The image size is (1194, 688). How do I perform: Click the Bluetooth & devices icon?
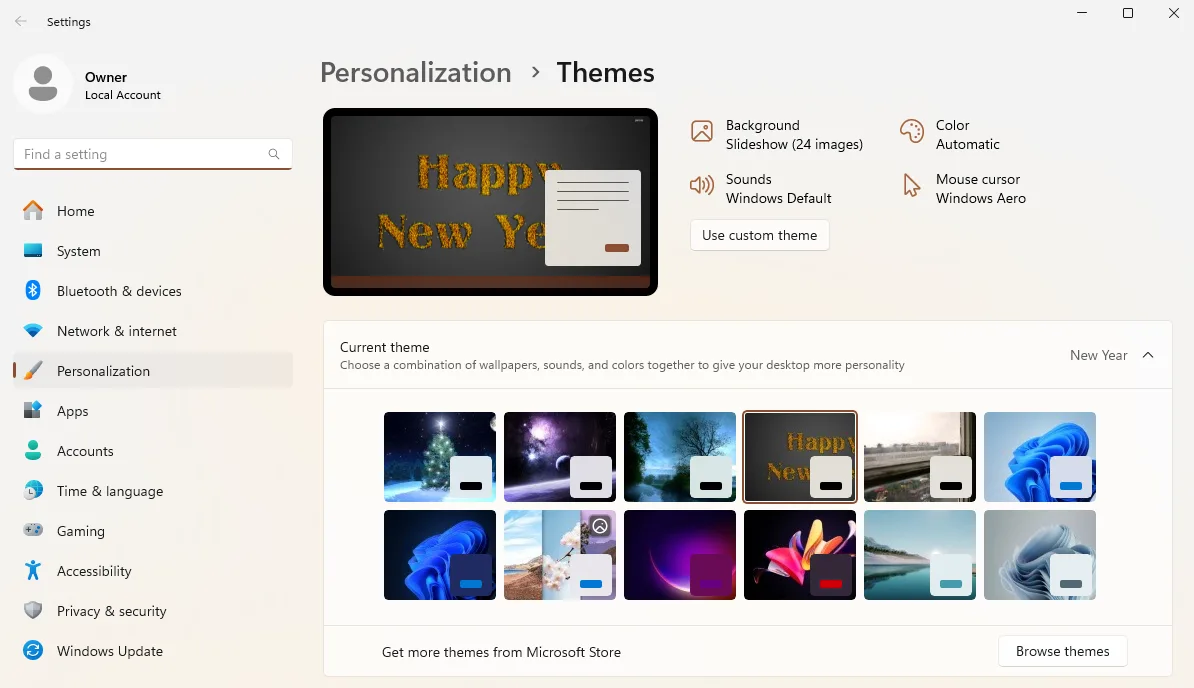click(x=33, y=291)
